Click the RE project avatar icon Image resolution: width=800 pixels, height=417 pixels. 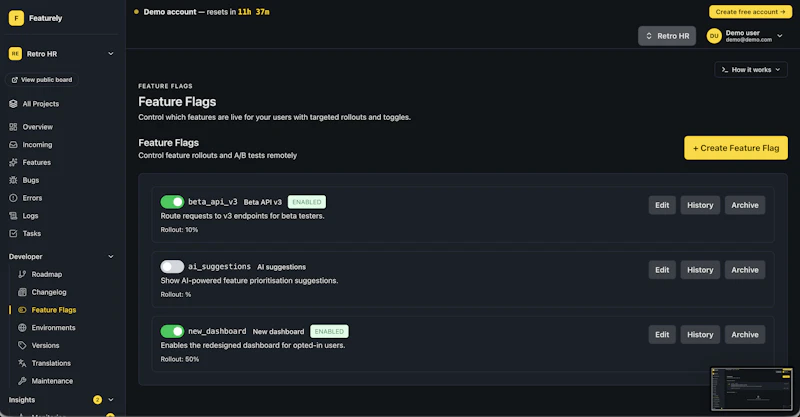(15, 54)
